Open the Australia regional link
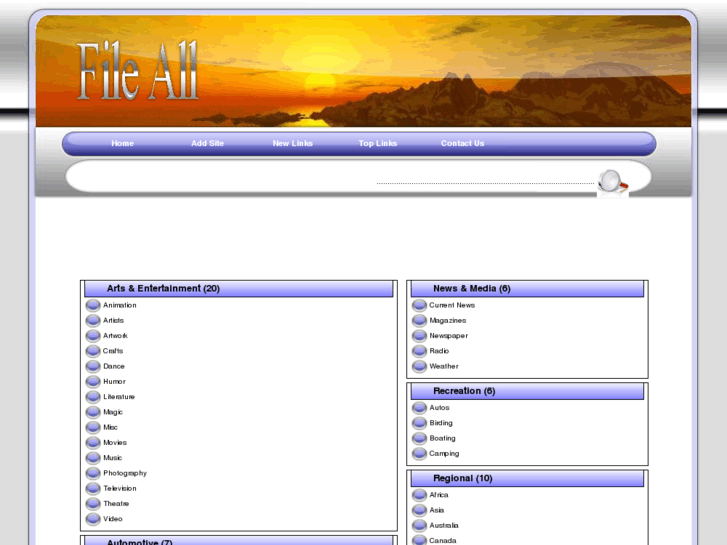Image resolution: width=727 pixels, height=545 pixels. point(444,526)
